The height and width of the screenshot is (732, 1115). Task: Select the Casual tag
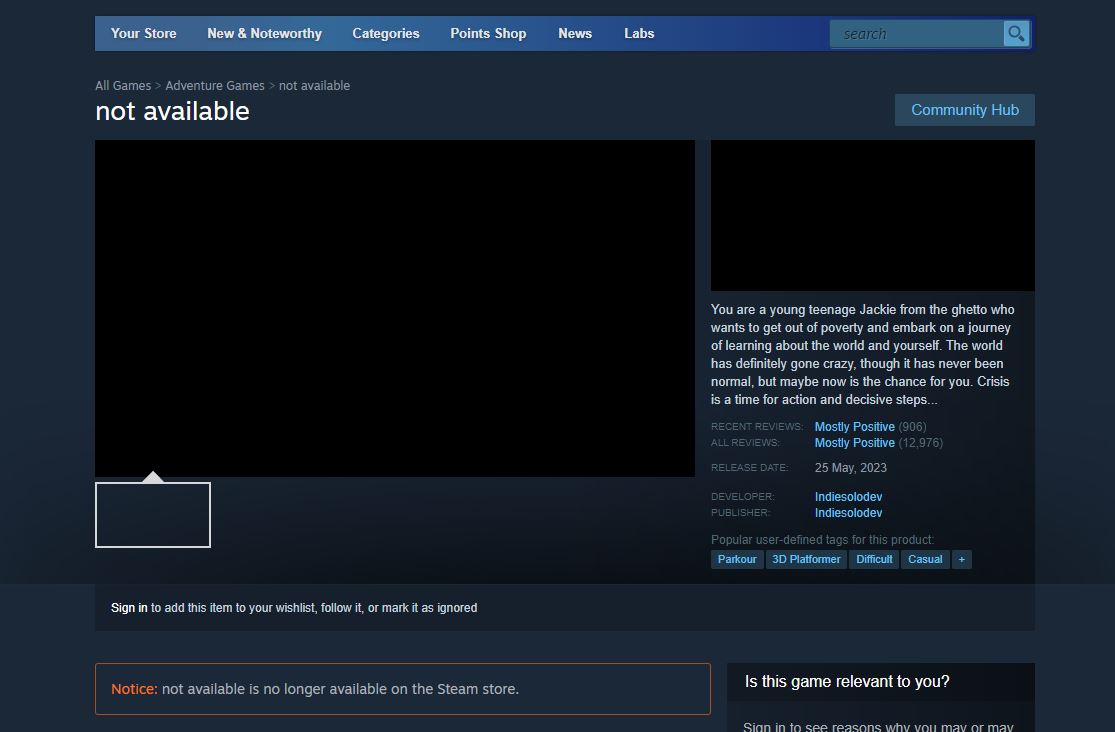(925, 559)
